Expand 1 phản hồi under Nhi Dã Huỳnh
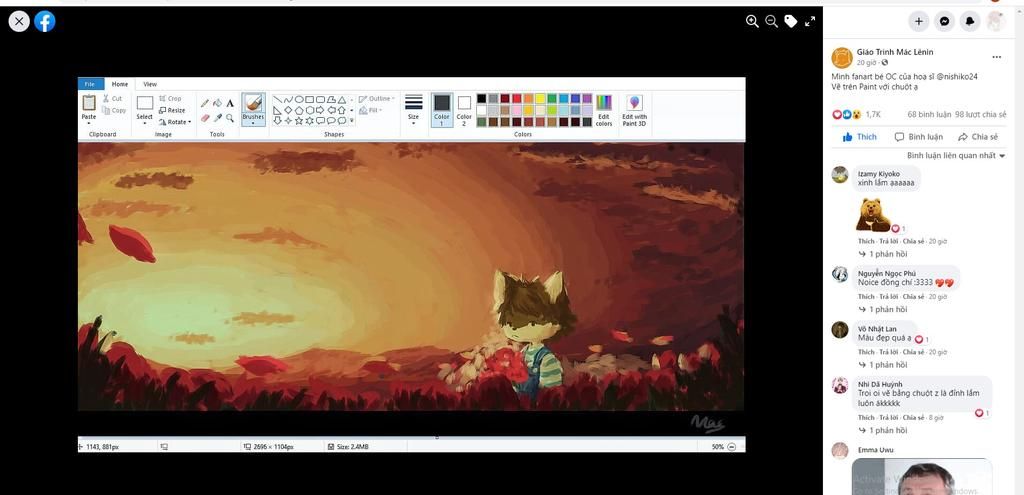Viewport: 1024px width, 495px height. pos(883,430)
